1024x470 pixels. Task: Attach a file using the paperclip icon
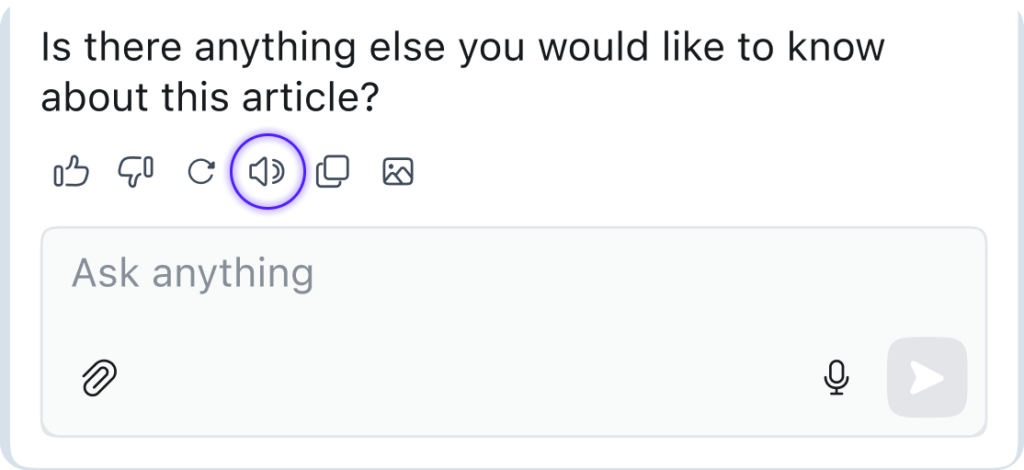(x=100, y=378)
